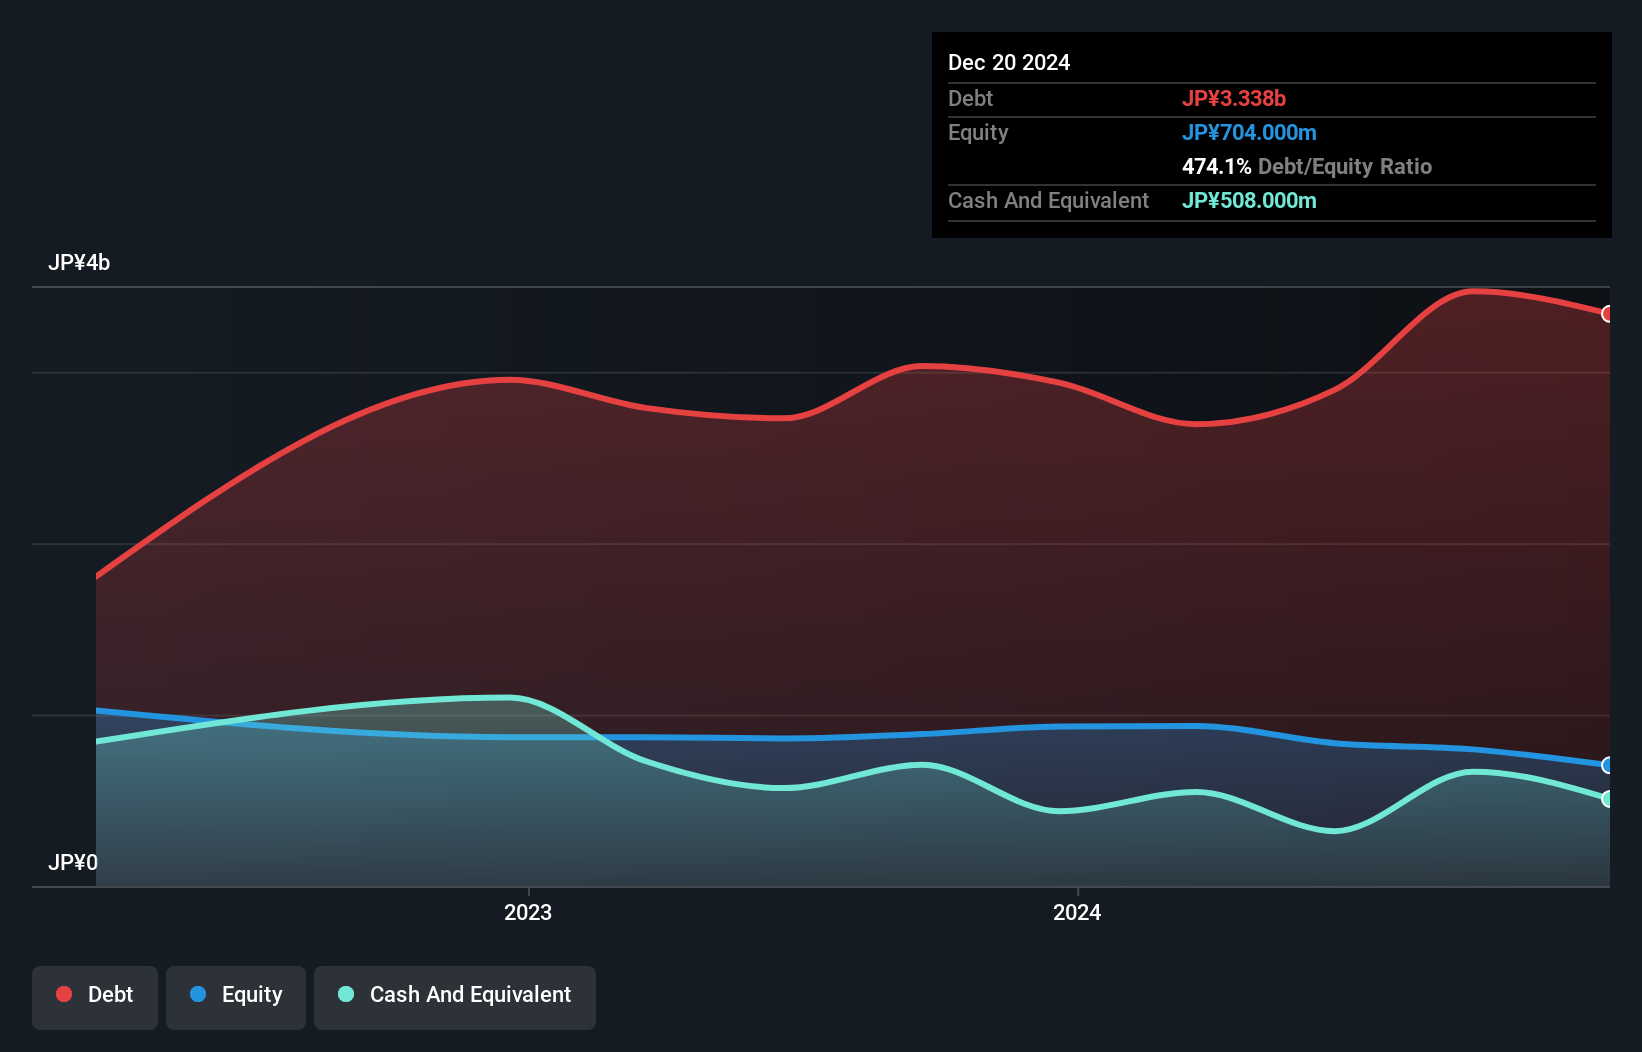Toggle the Cash And Equivalent legend button

tap(455, 997)
